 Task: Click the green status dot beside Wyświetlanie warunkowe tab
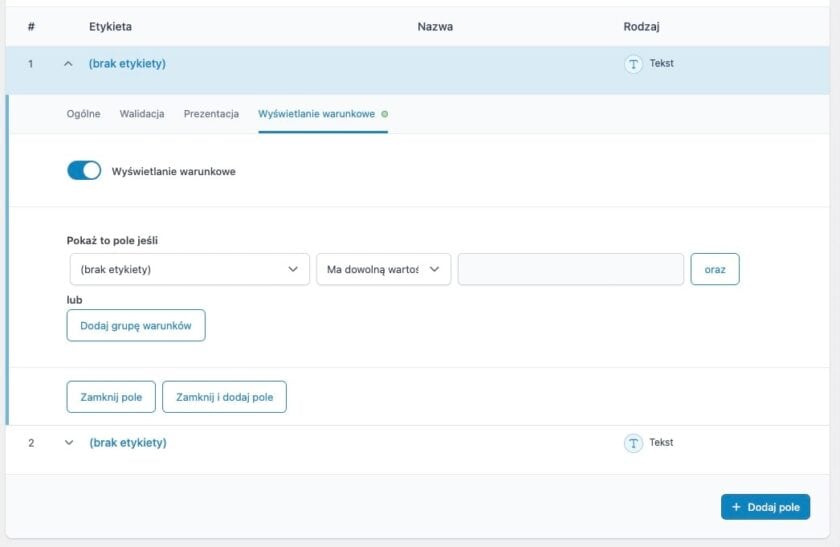tap(385, 114)
